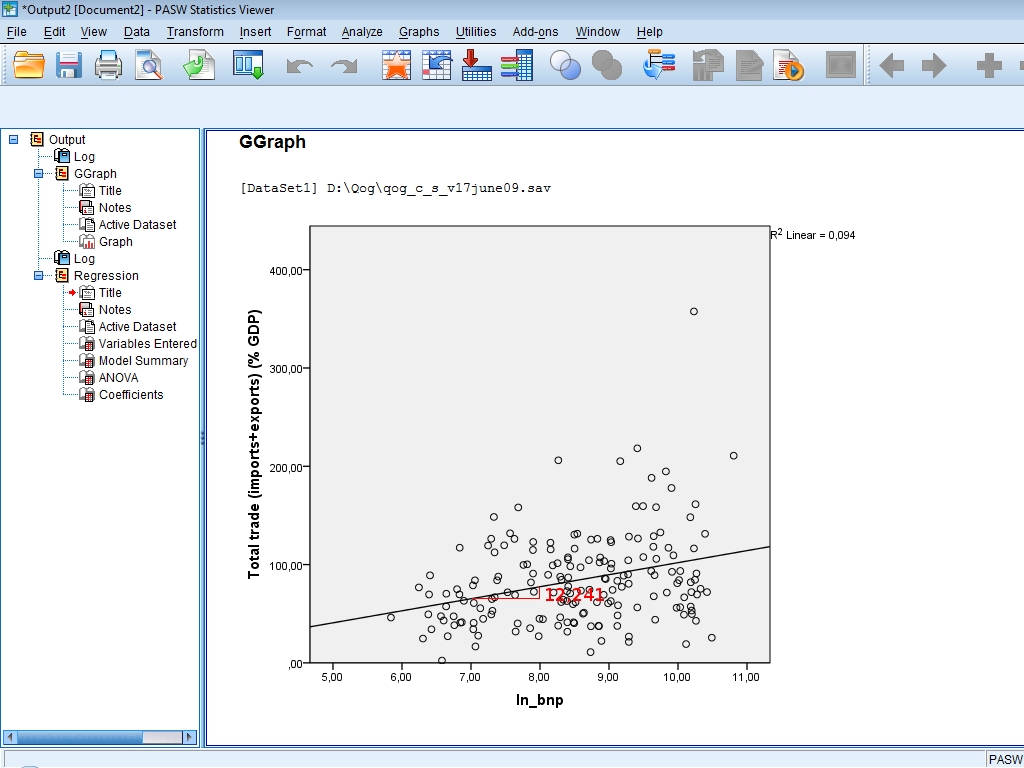Click the Go to Data star icon
The image size is (1024, 768).
pyautogui.click(x=397, y=67)
